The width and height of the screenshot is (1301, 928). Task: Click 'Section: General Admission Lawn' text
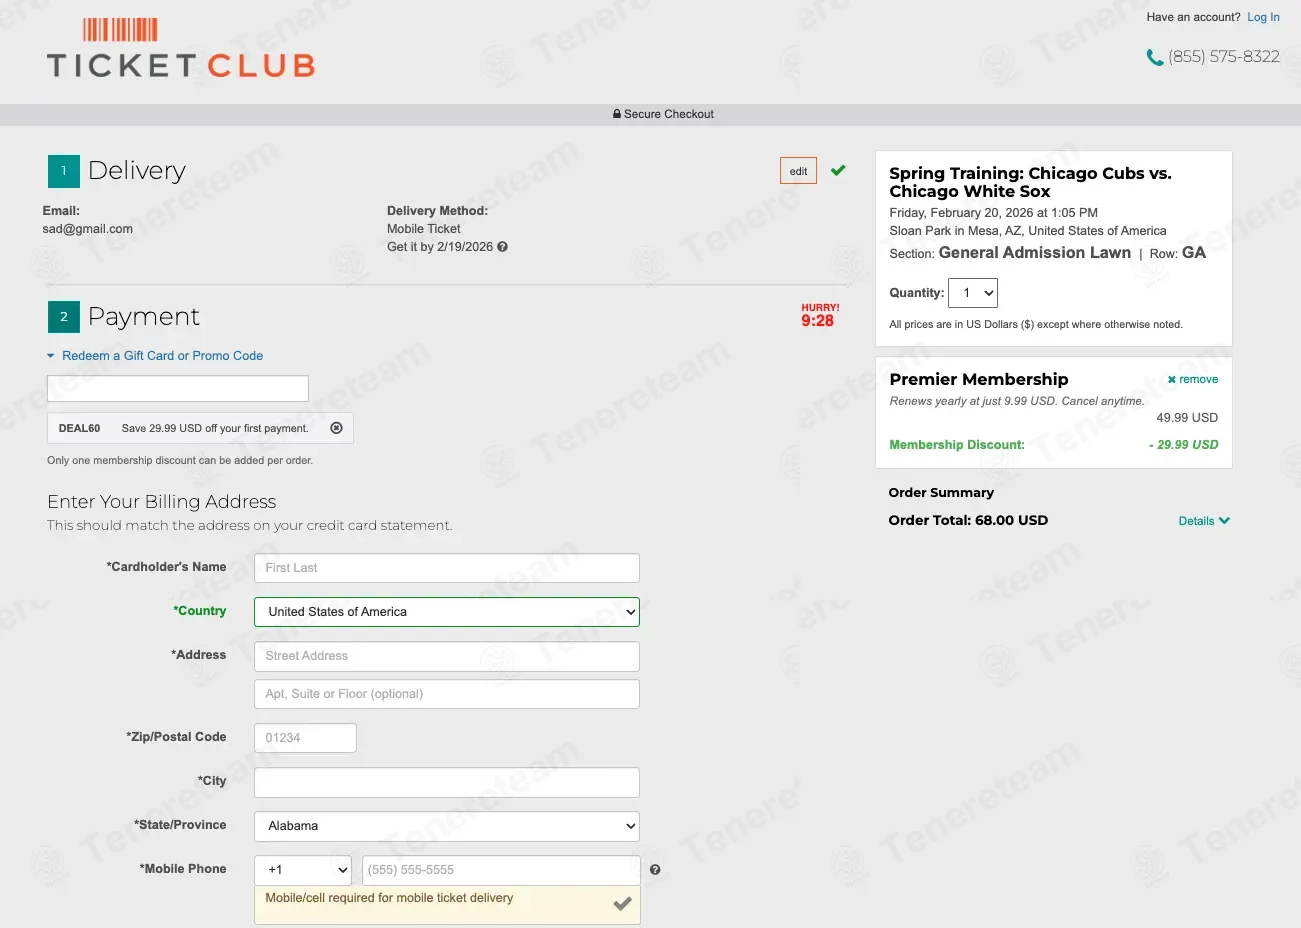1010,253
